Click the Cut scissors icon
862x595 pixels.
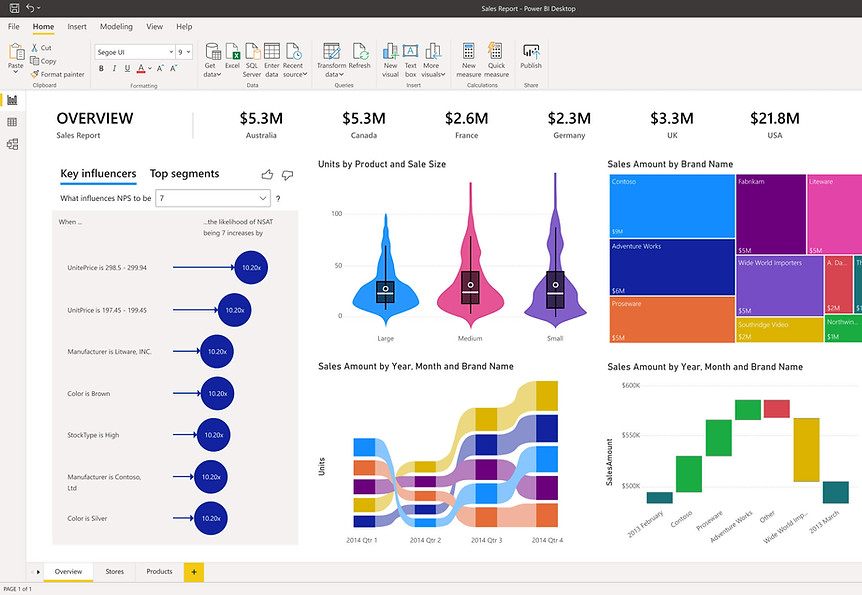35,48
